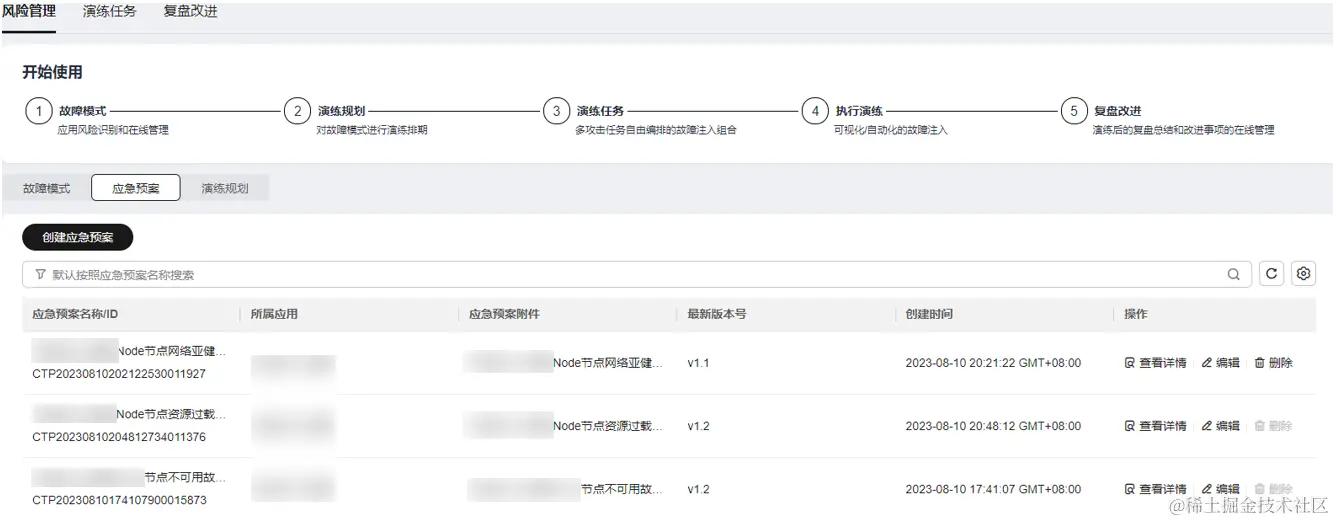The height and width of the screenshot is (522, 1335).
Task: Click the 操作 column header
Action: [1136, 314]
